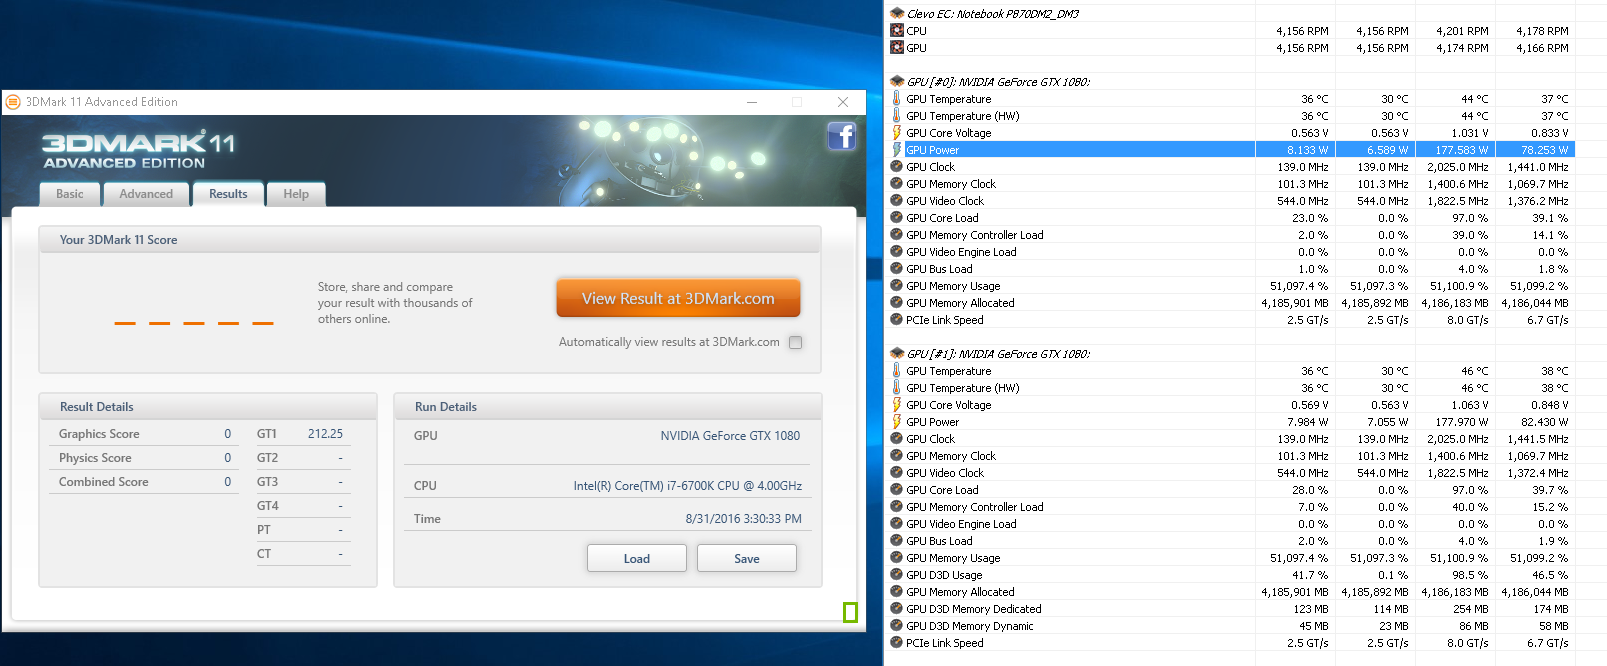Viewport: 1607px width, 666px height.
Task: Select the Combined Score label
Action: [104, 482]
